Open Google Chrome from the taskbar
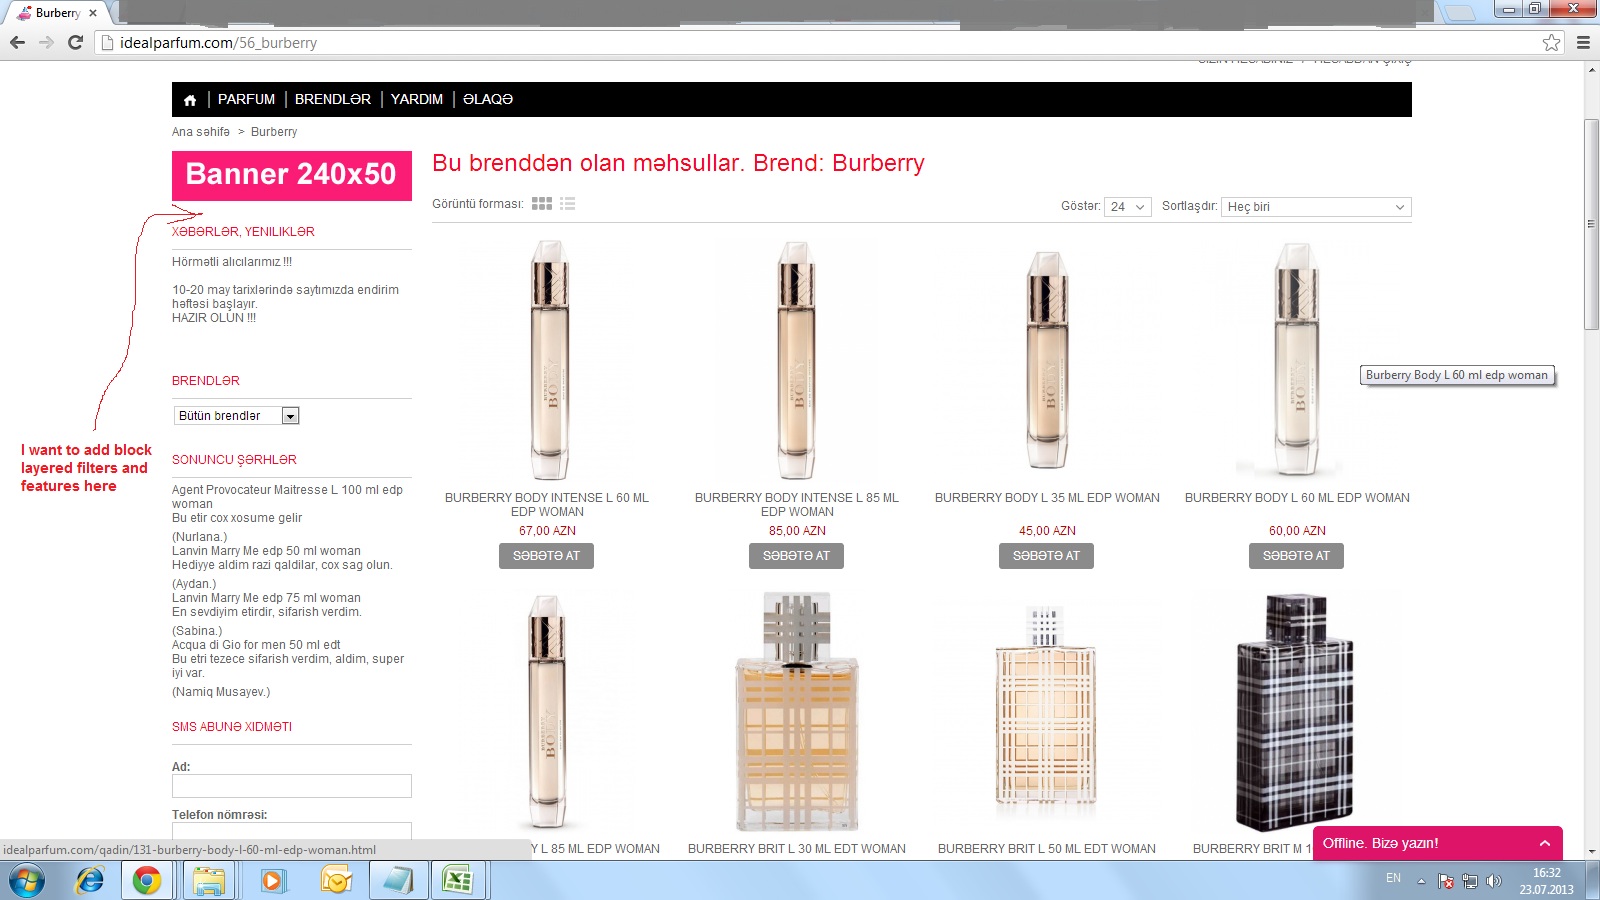Viewport: 1600px width, 900px height. [x=147, y=881]
